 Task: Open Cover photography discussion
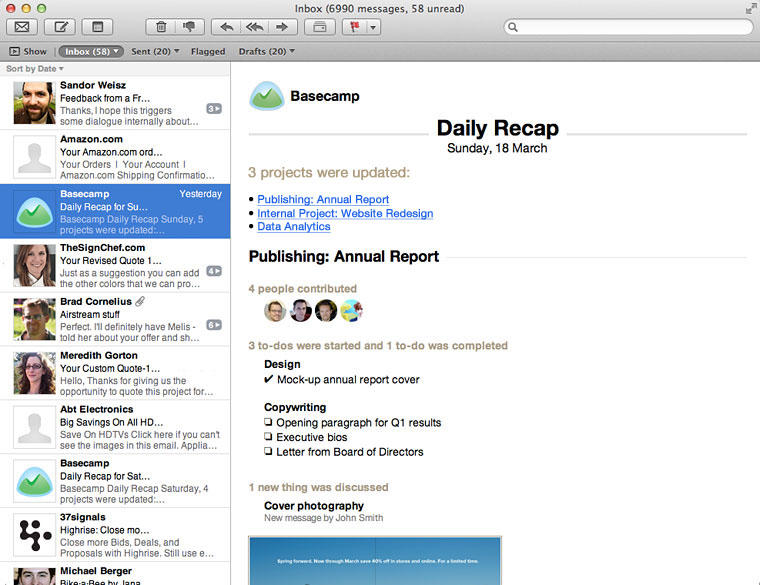click(x=314, y=506)
